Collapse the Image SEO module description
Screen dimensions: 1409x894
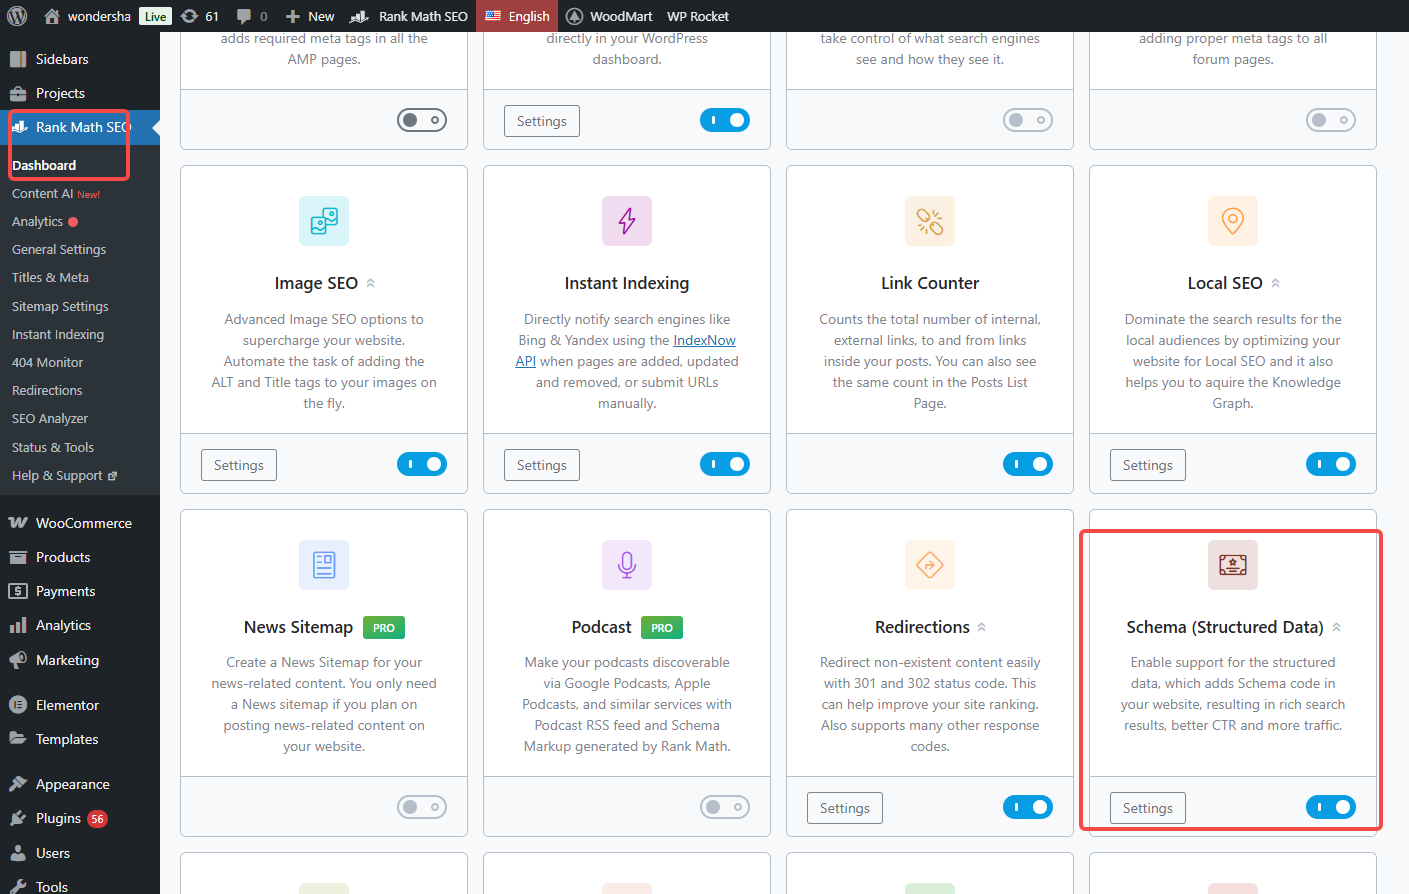pos(369,283)
